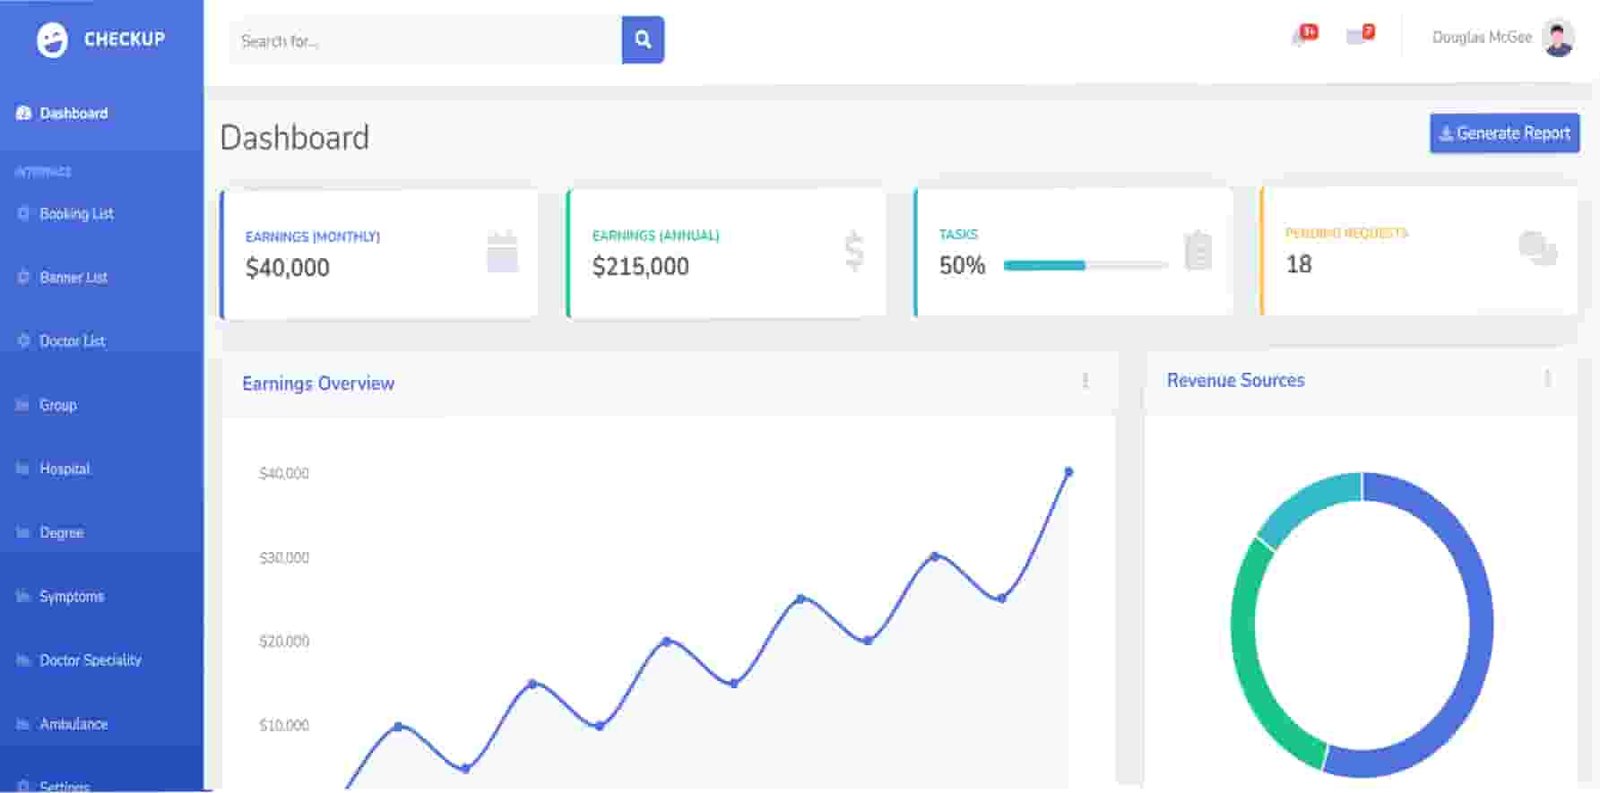Open the Revenue Sources three-dot menu
The image size is (1600, 793).
[x=1547, y=378]
